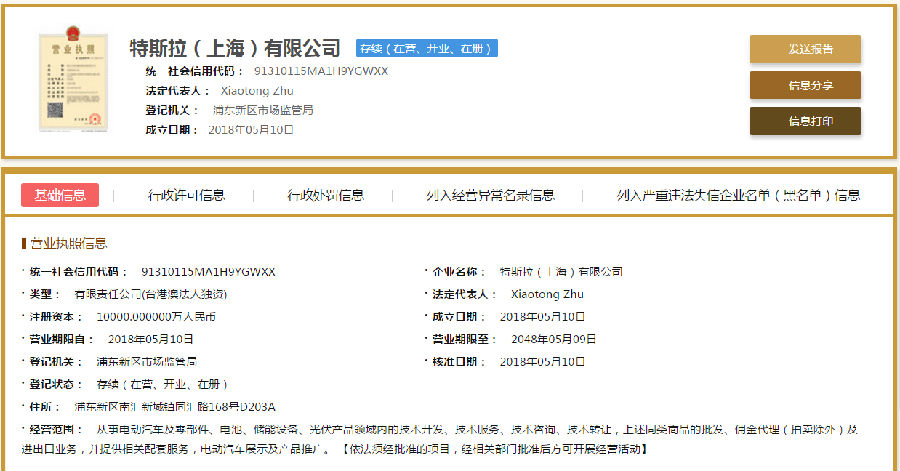Click 登记机关 value in license info section
The height and width of the screenshot is (471, 900).
(x=146, y=361)
